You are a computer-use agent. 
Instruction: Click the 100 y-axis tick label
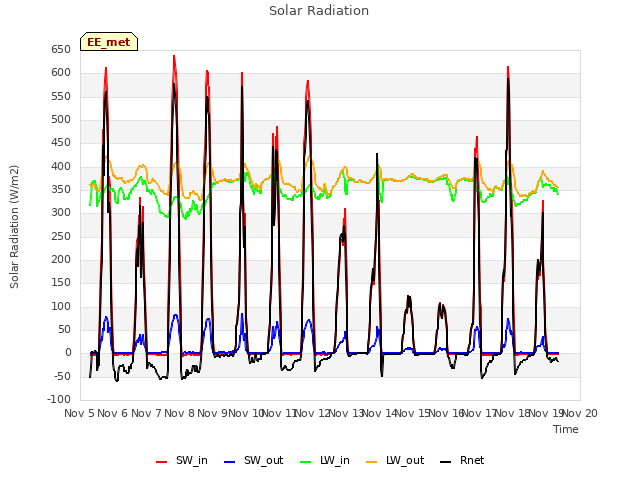(61, 307)
